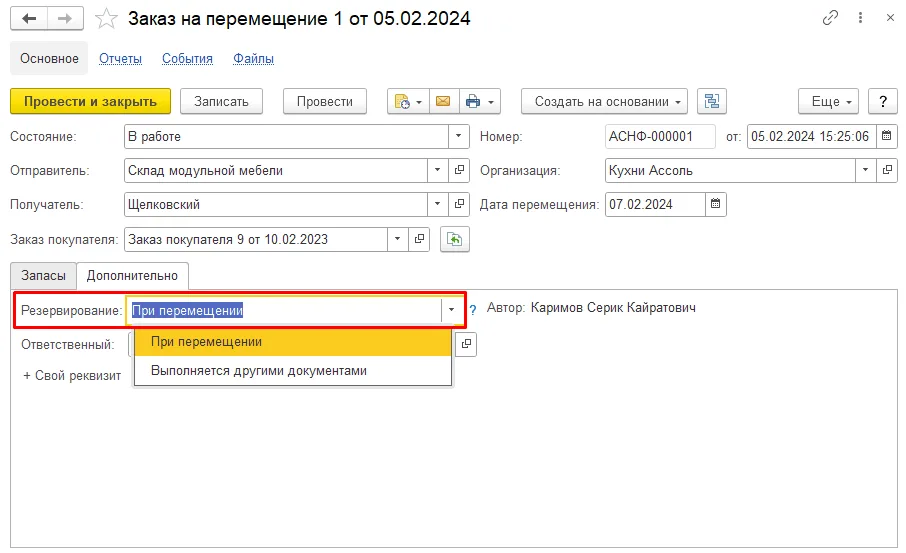Viewport: 906px width, 553px height.
Task: Open the document structure icon button
Action: [712, 102]
